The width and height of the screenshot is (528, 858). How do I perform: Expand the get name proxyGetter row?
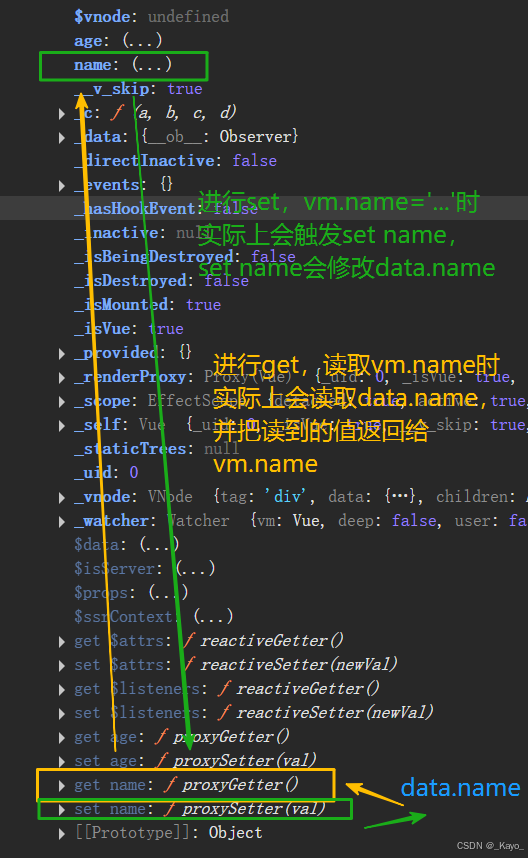click(x=62, y=786)
